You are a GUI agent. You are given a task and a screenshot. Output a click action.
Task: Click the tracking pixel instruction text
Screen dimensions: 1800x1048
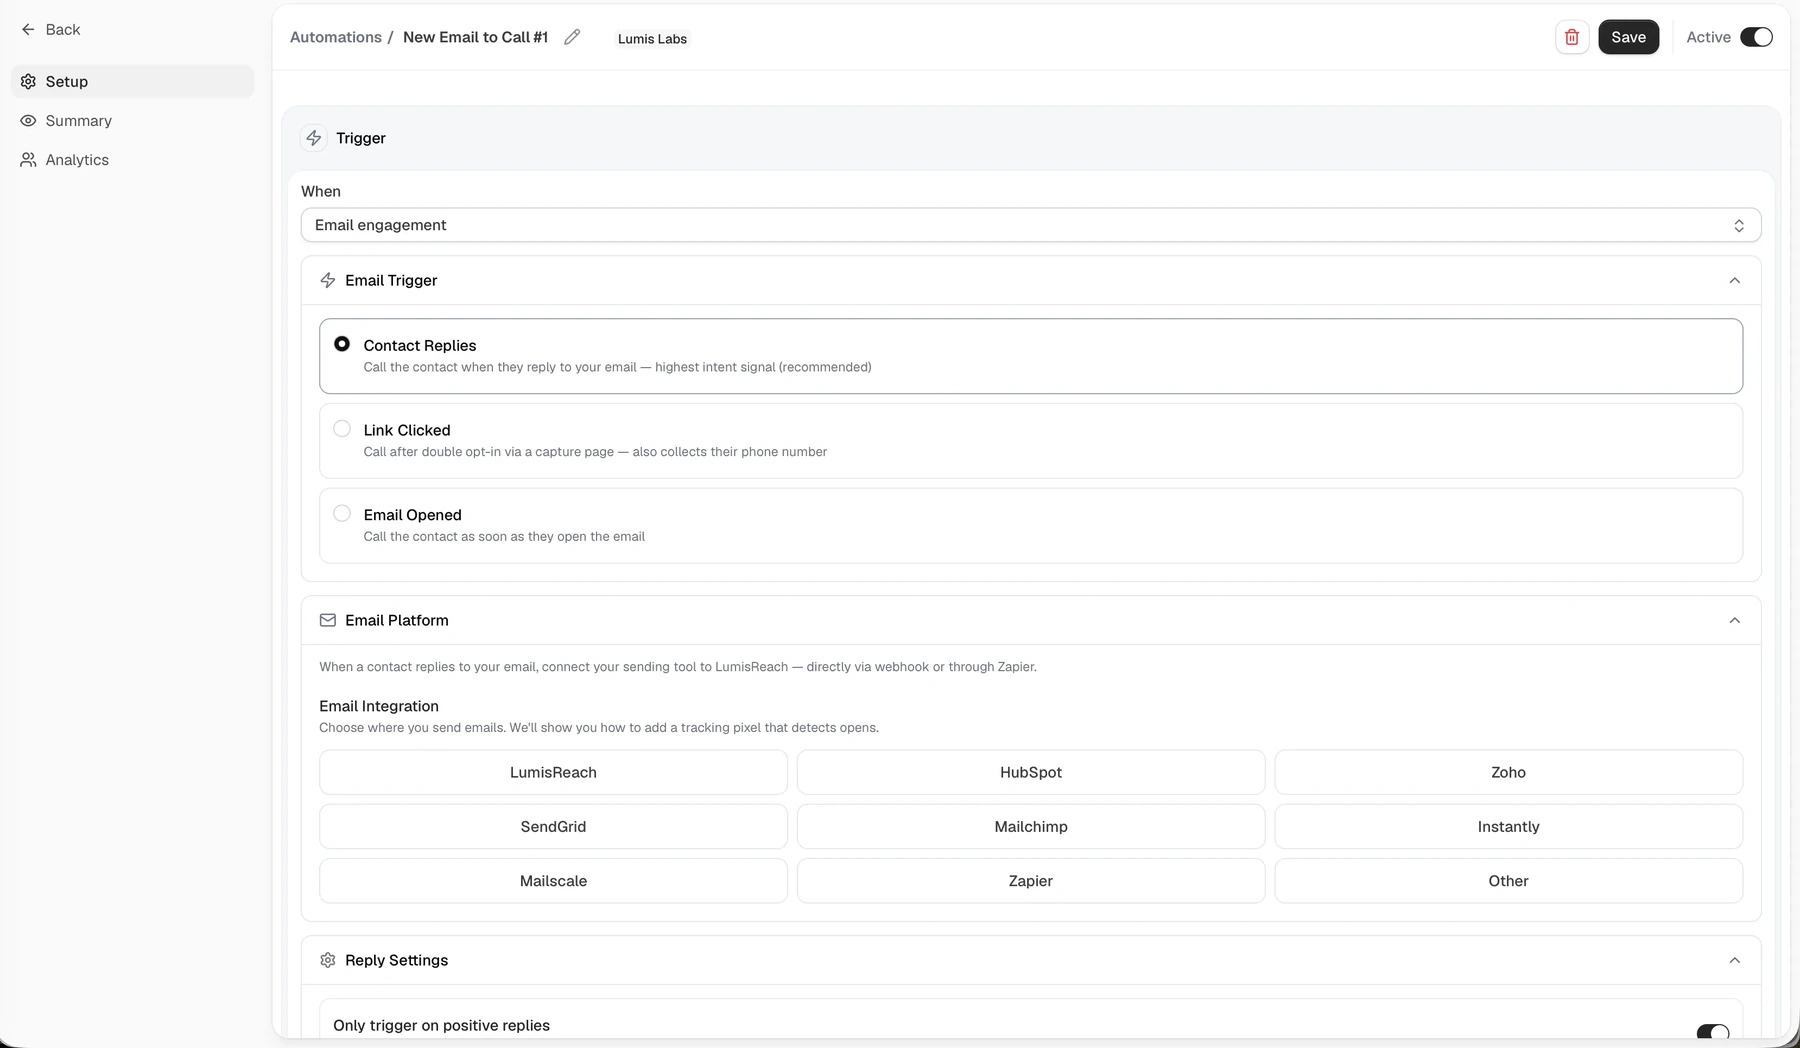click(x=599, y=728)
